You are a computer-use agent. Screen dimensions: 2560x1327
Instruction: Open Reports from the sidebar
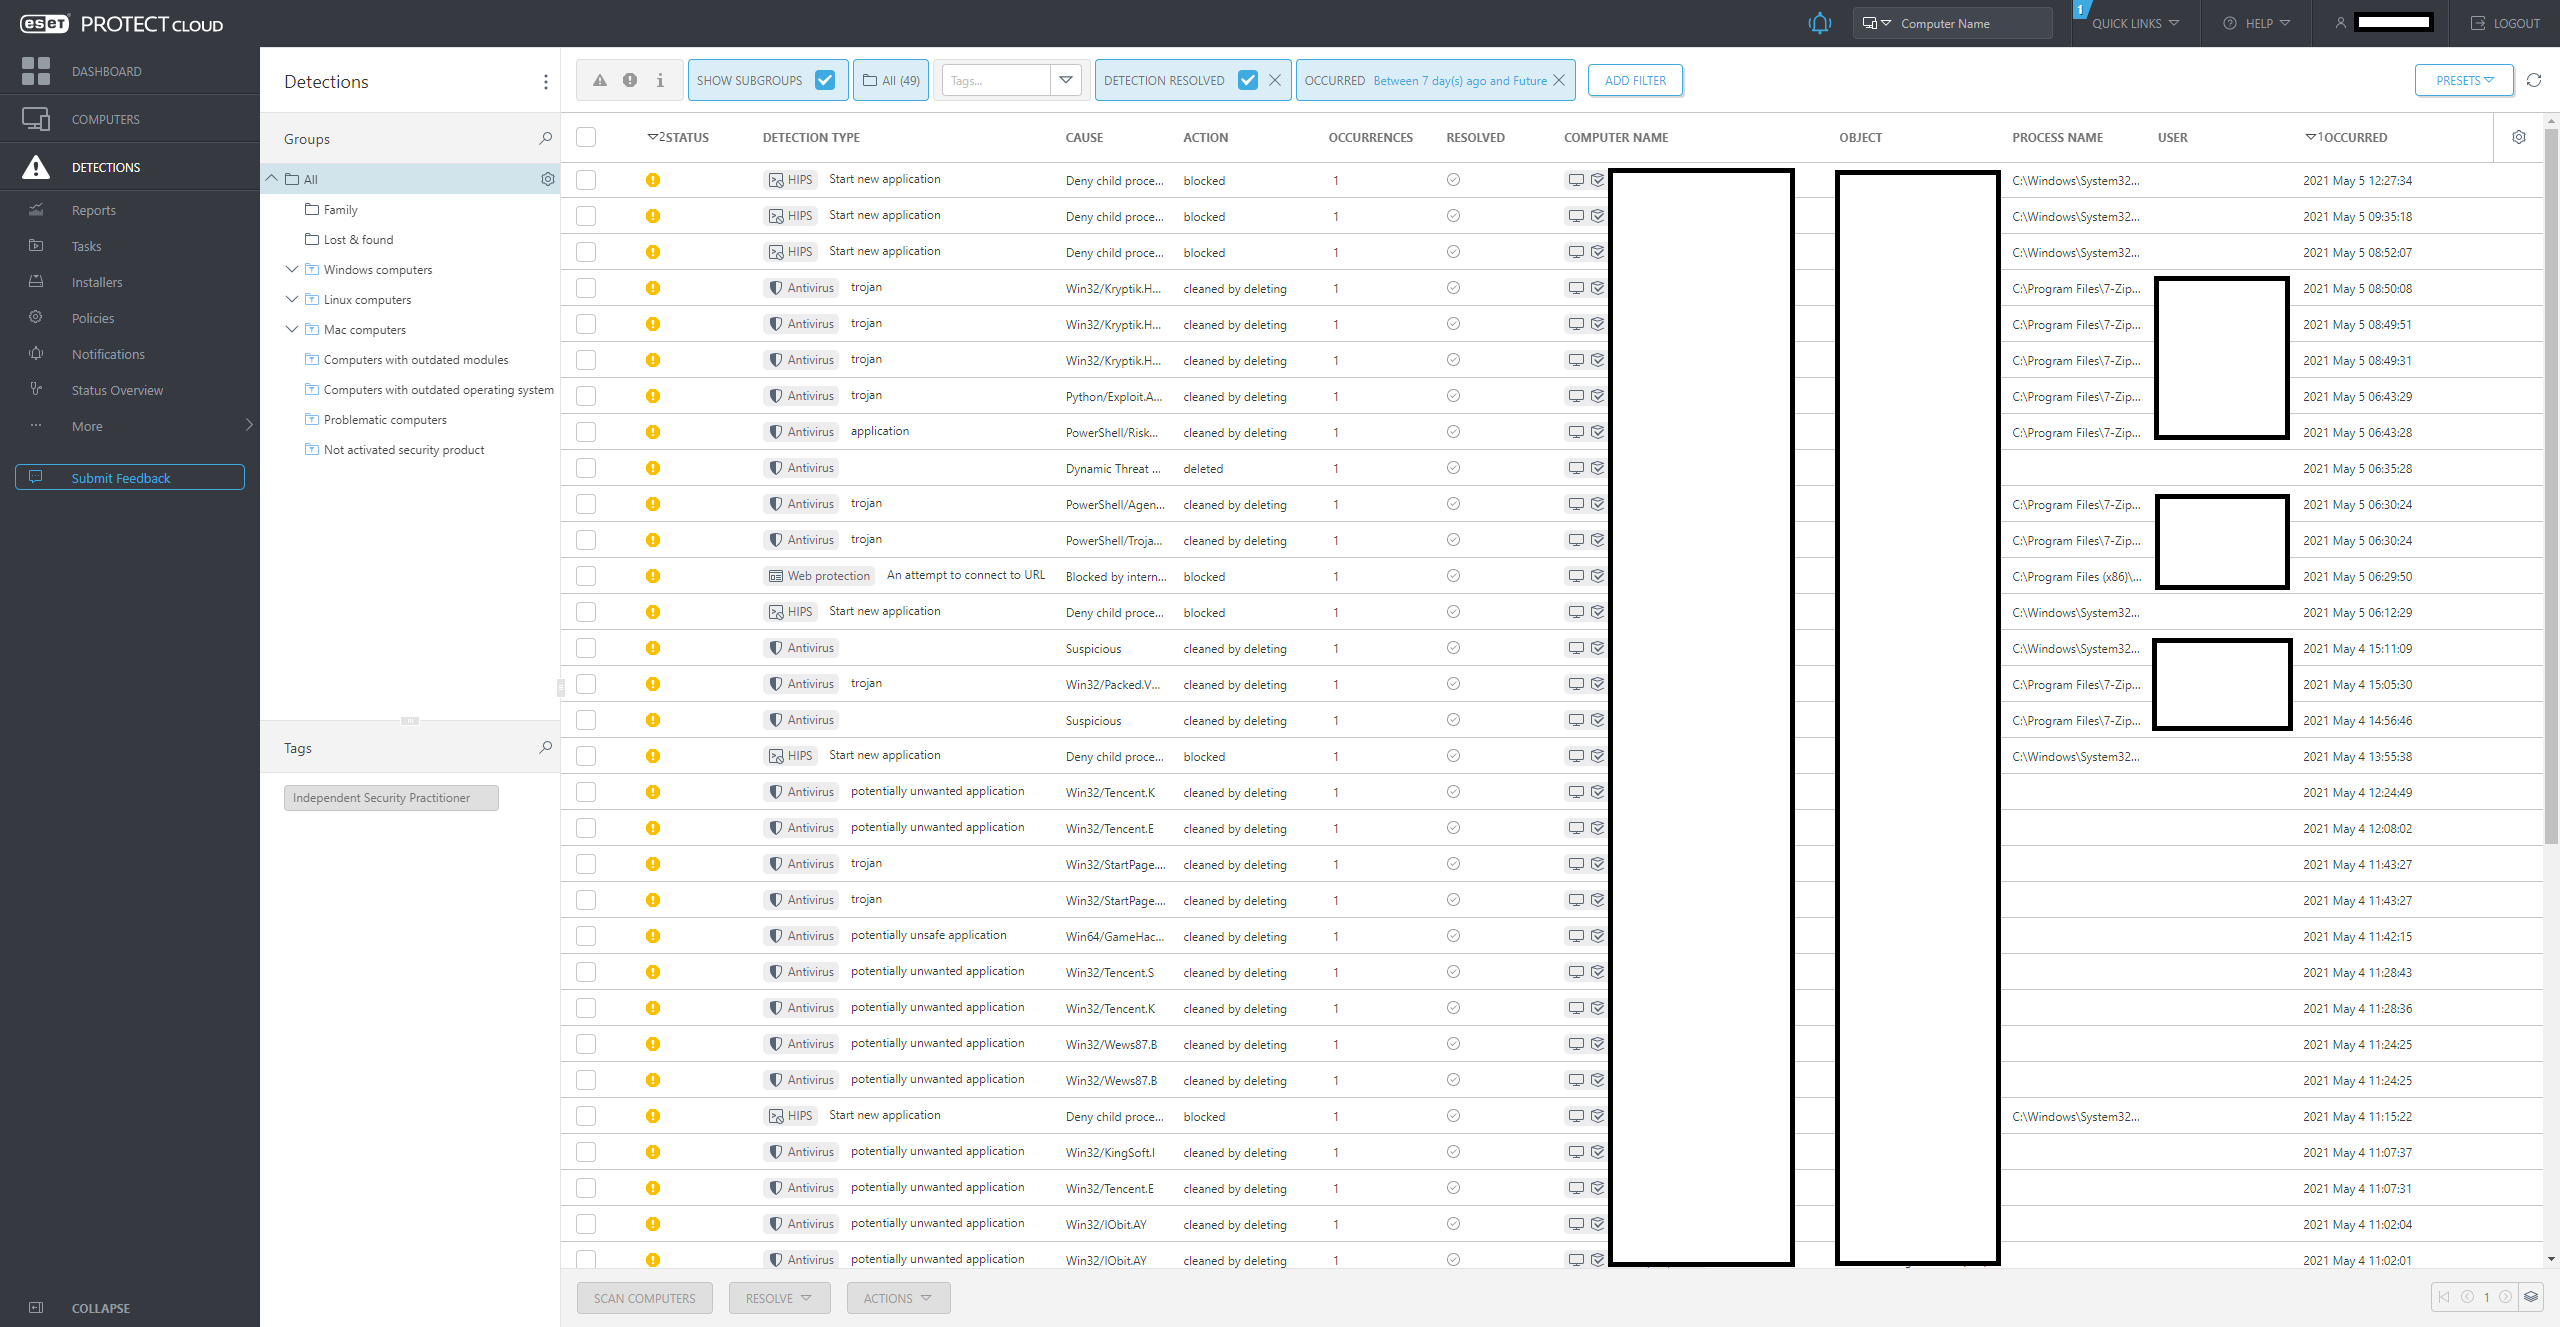(x=94, y=210)
